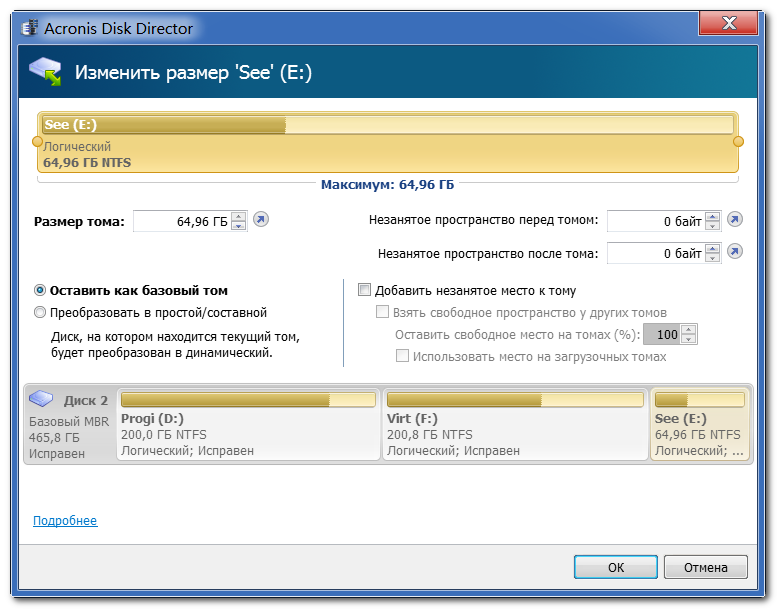Screen dimensions: 777x609
Task: Check 'Взять свободное пространство у других томов'
Action: [x=382, y=312]
